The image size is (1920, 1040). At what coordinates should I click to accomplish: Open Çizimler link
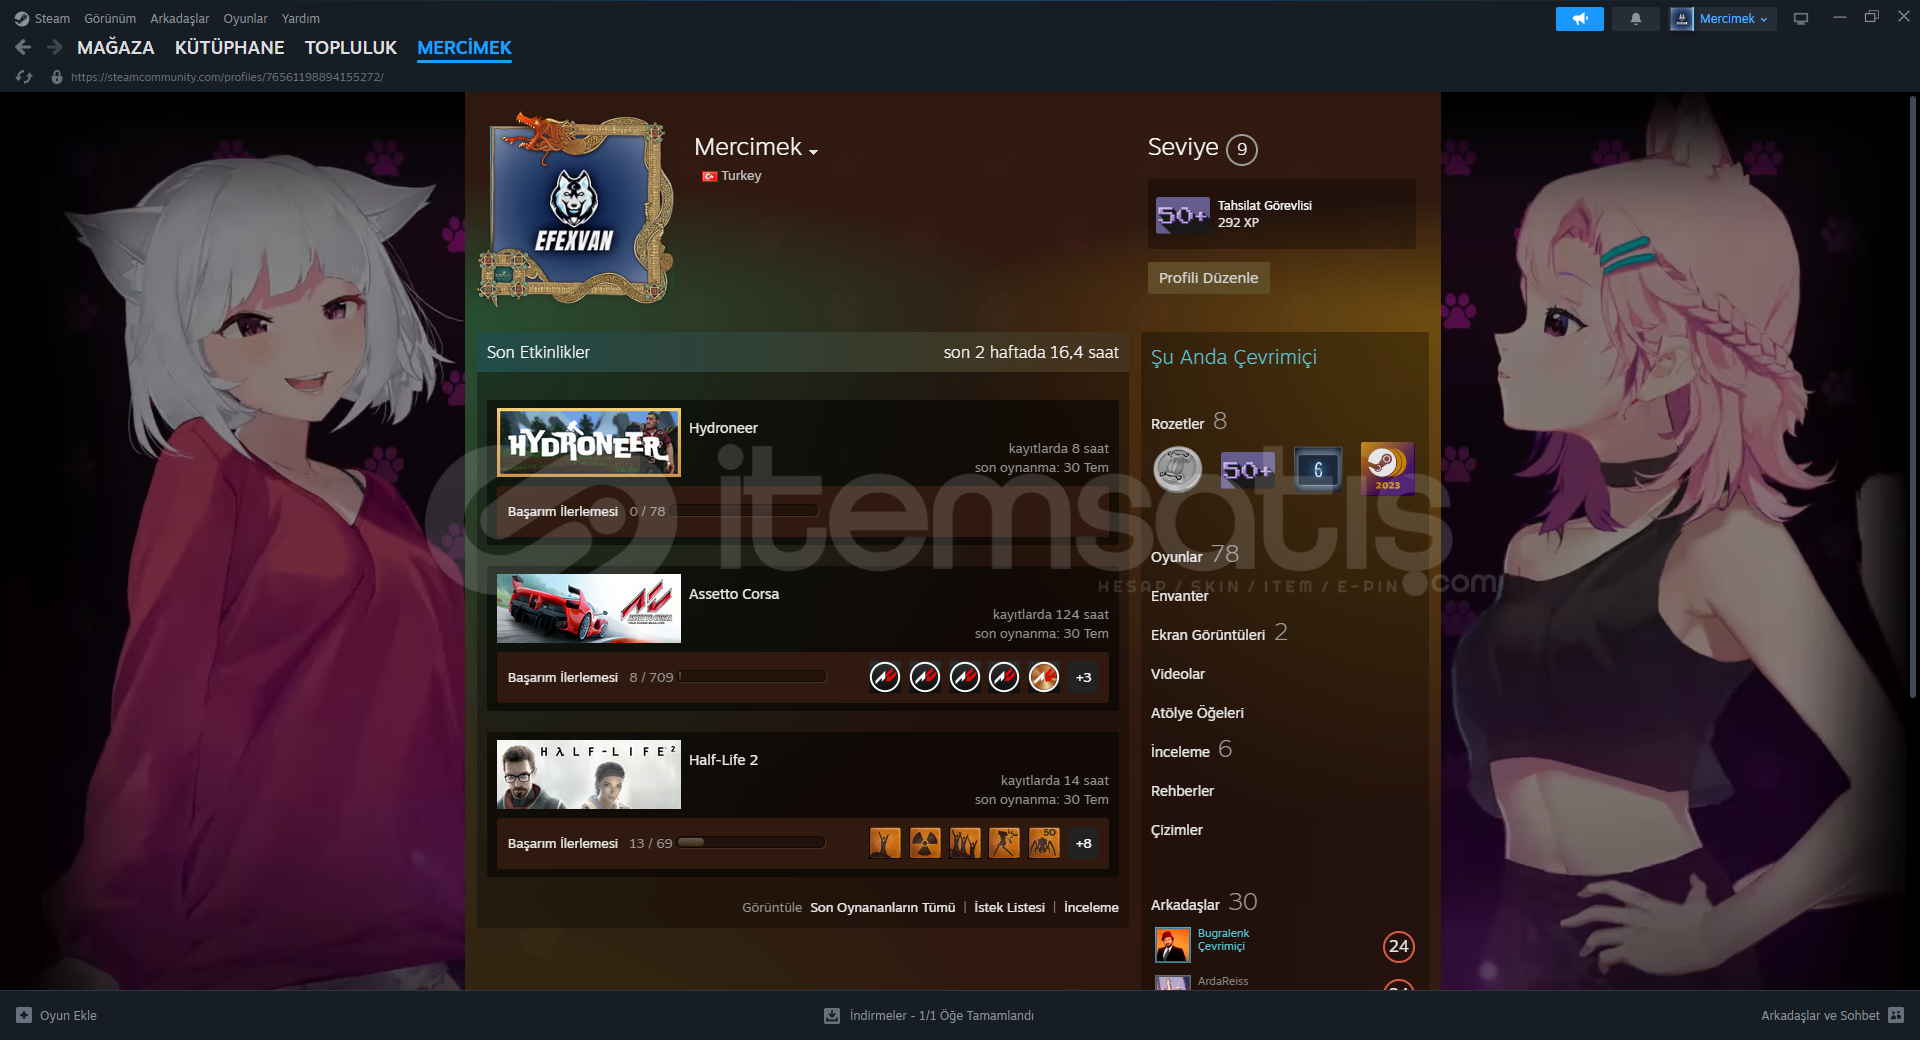point(1176,830)
